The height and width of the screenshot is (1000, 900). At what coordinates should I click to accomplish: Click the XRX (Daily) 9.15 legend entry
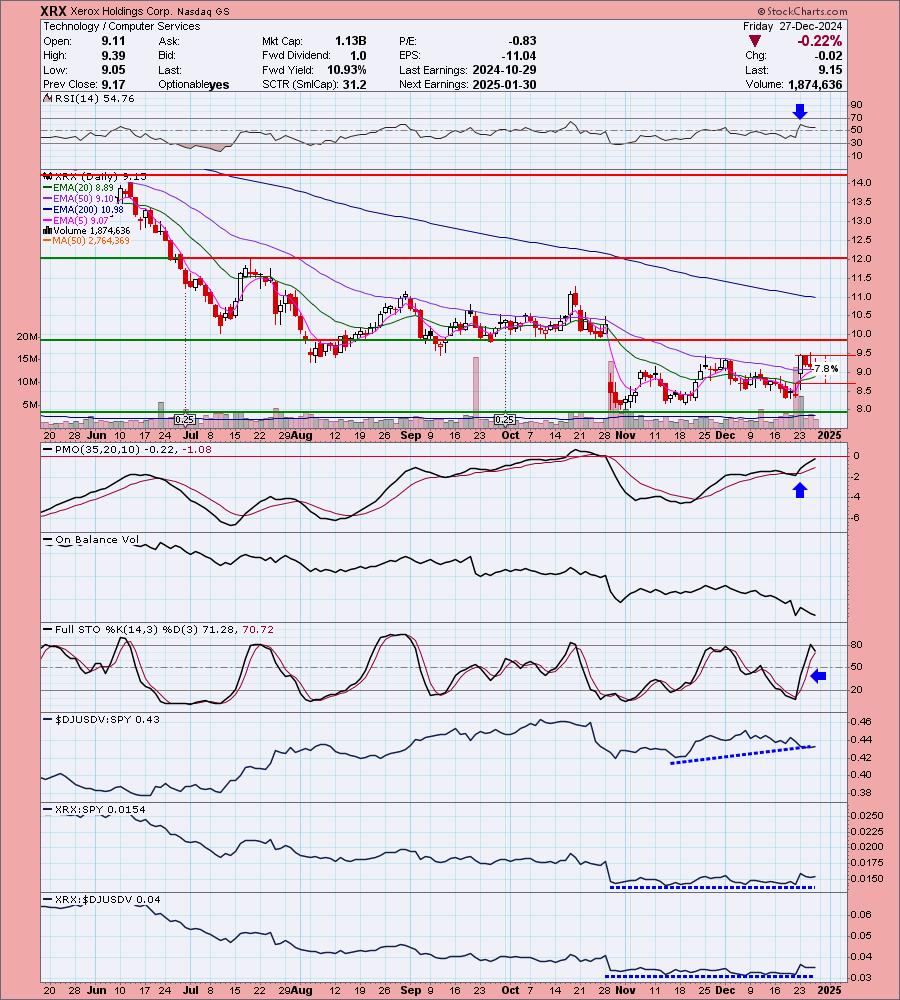tap(95, 177)
